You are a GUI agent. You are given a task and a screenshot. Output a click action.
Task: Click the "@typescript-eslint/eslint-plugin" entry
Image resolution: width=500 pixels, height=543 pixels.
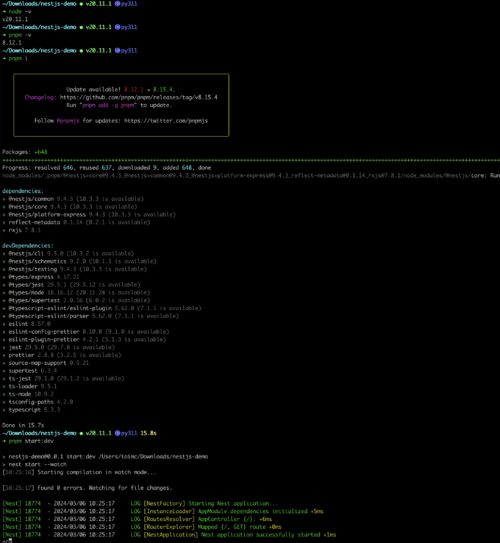click(102, 308)
